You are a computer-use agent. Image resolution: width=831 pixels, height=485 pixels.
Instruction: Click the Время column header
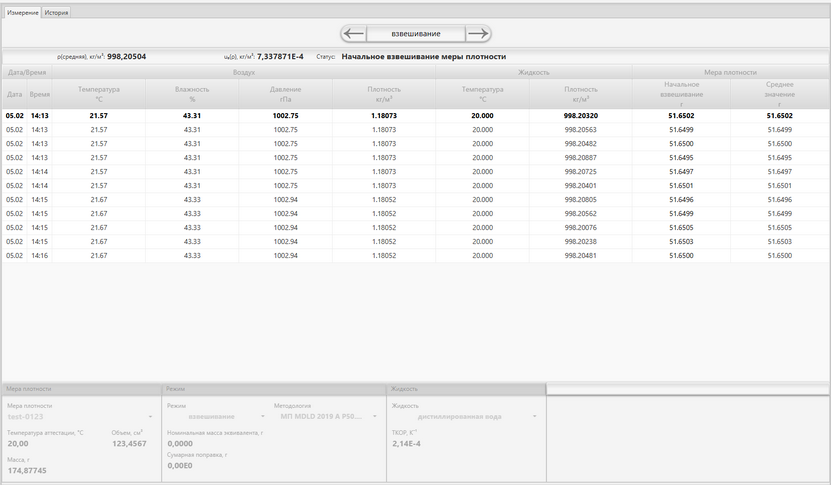40,94
